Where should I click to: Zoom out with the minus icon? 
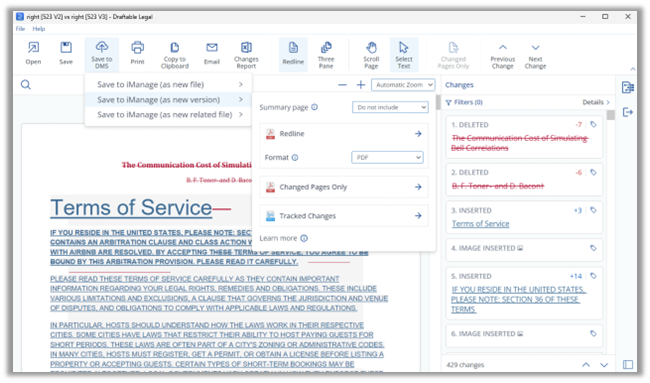point(342,85)
